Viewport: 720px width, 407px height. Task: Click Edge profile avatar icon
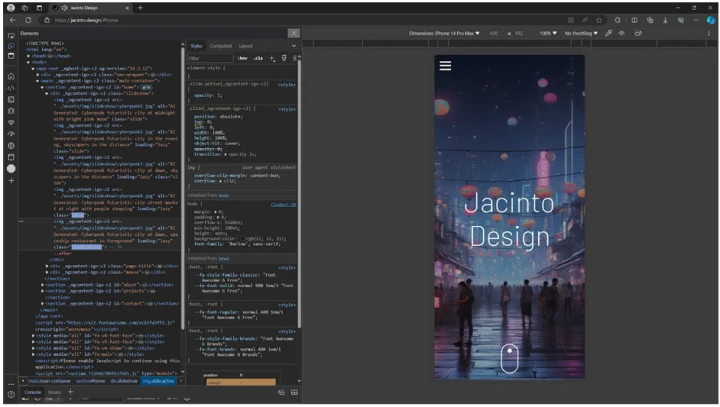pos(11,8)
